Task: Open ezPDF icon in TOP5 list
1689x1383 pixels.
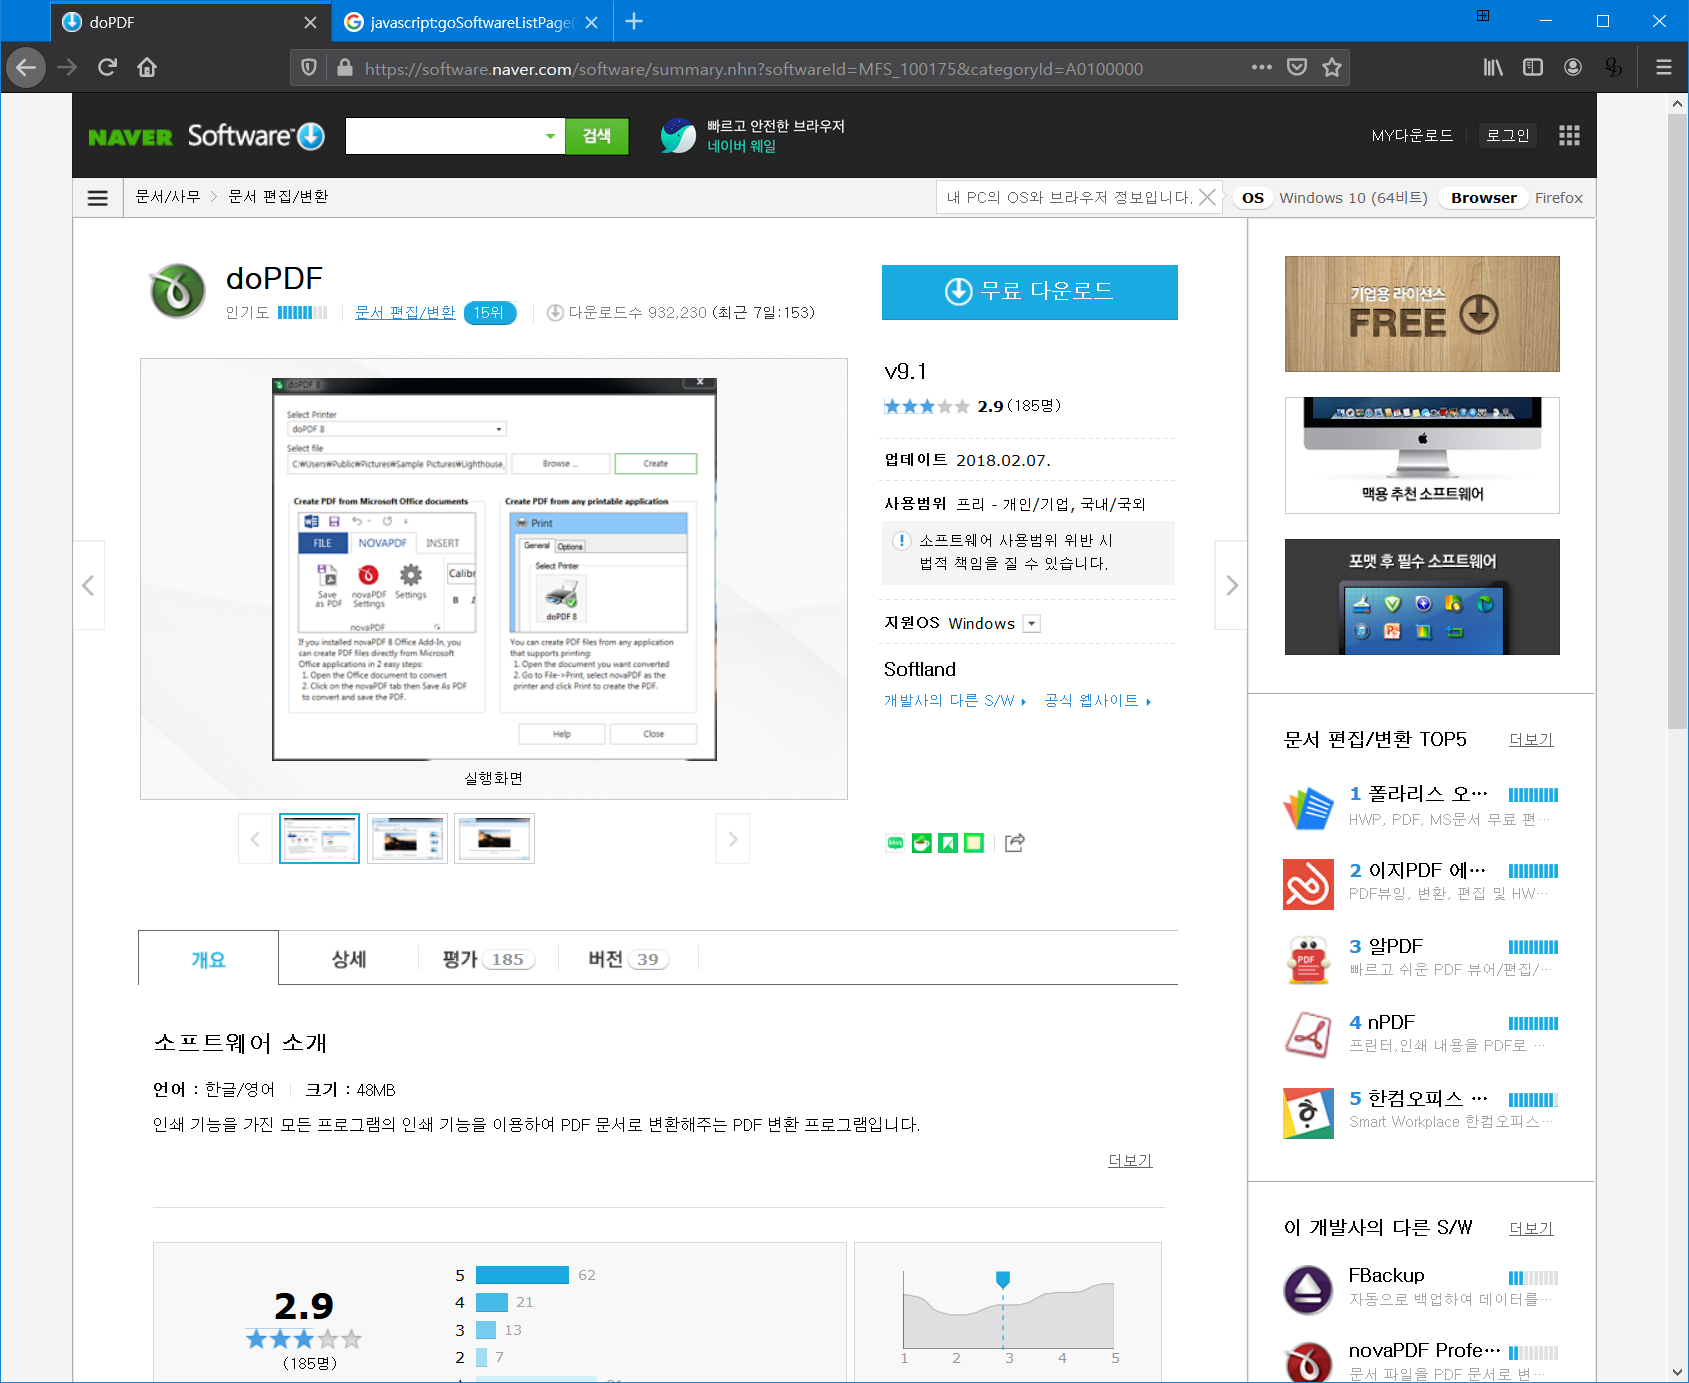Action: [x=1308, y=884]
